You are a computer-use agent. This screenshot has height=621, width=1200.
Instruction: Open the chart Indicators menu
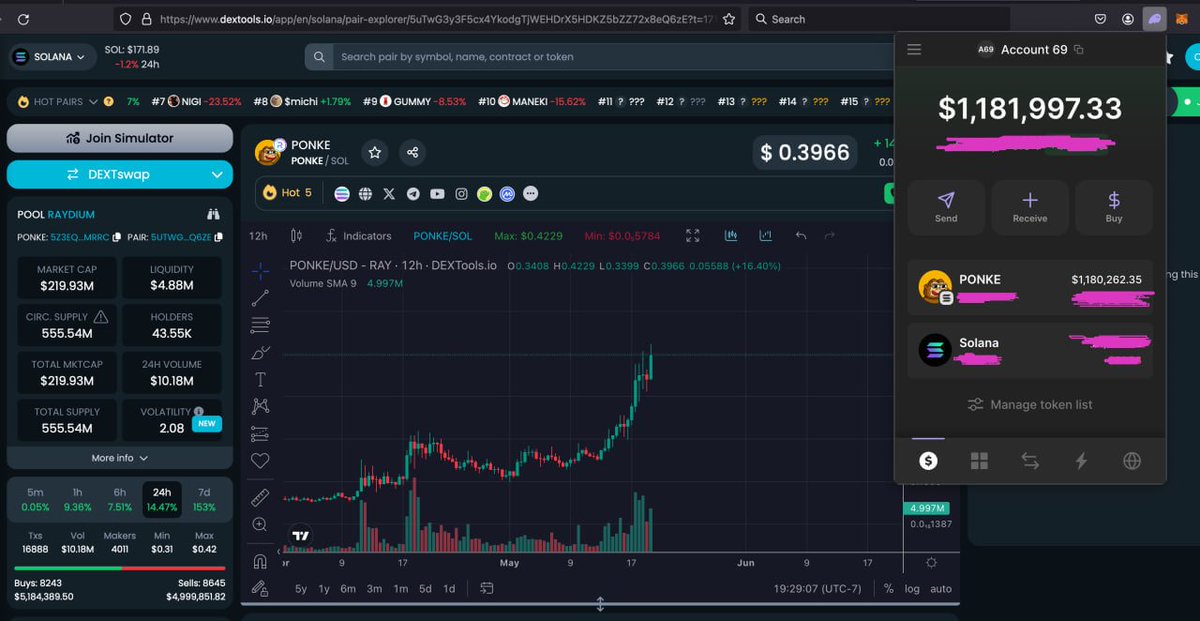click(359, 236)
